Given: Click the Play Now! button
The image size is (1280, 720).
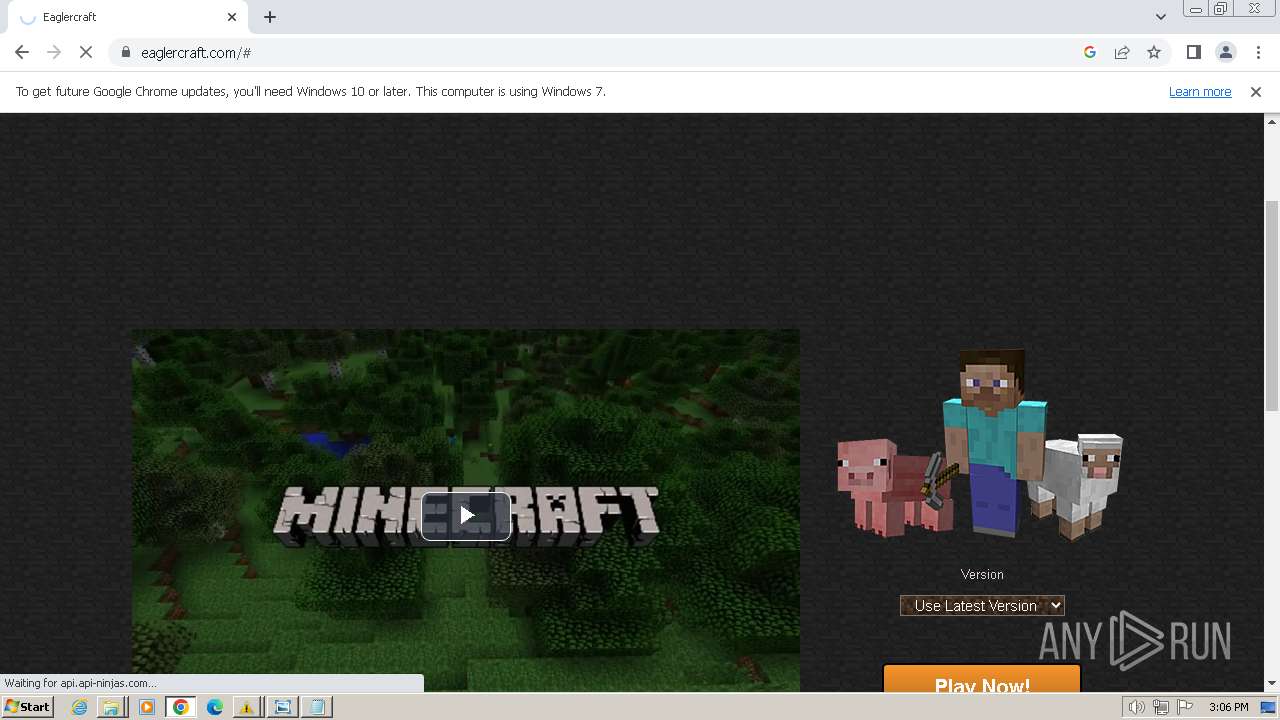Looking at the screenshot, I should tap(982, 680).
